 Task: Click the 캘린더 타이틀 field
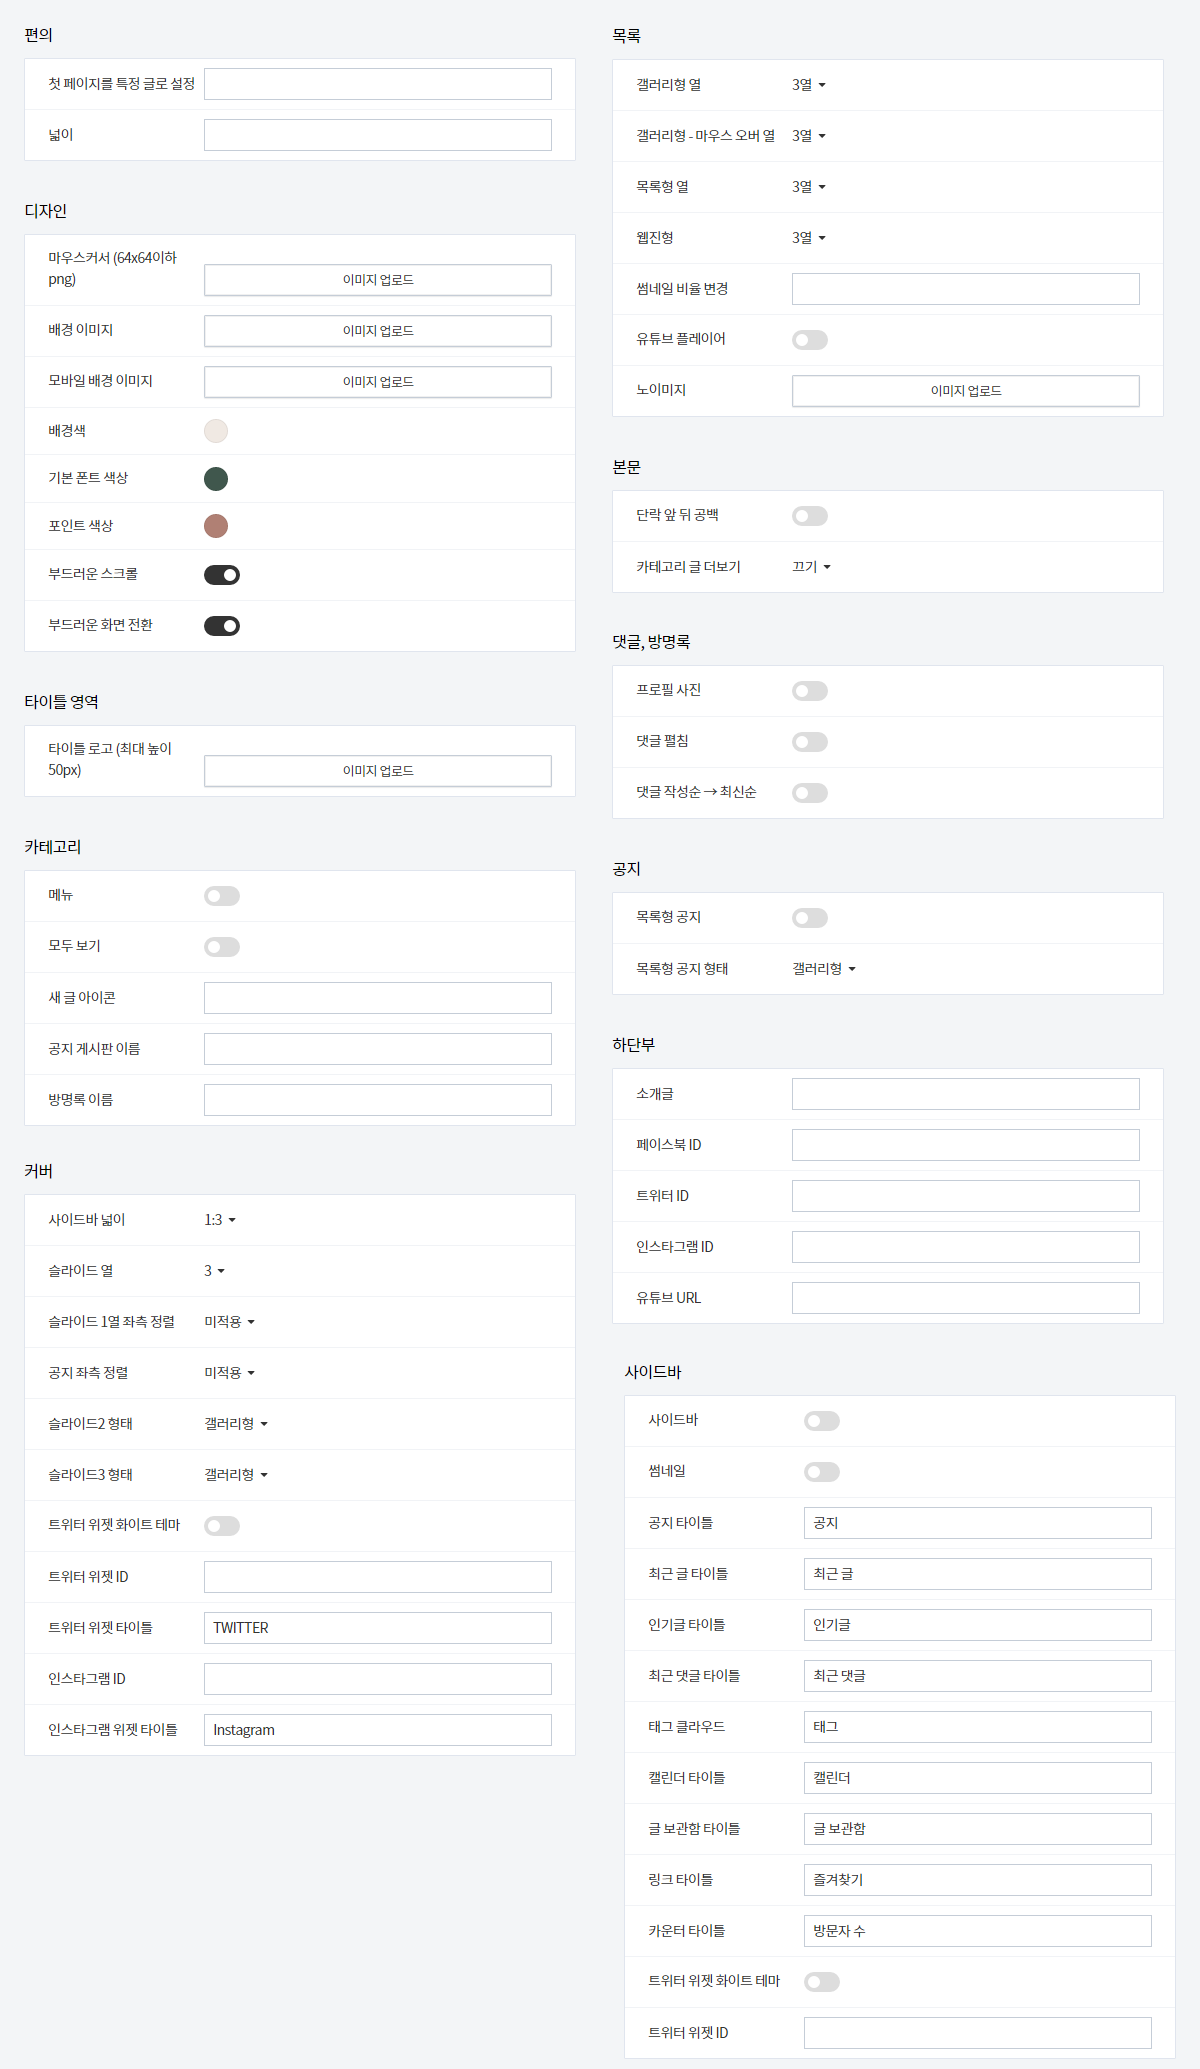978,1778
